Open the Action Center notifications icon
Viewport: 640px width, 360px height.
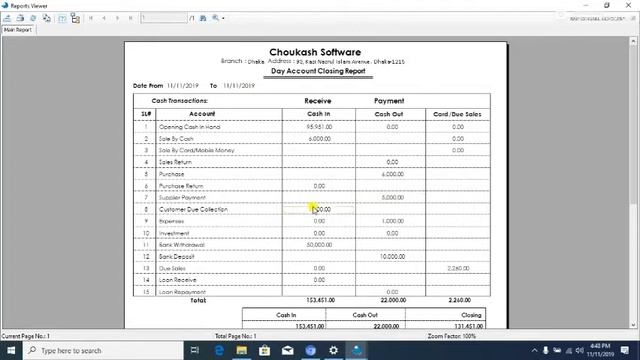pos(625,350)
